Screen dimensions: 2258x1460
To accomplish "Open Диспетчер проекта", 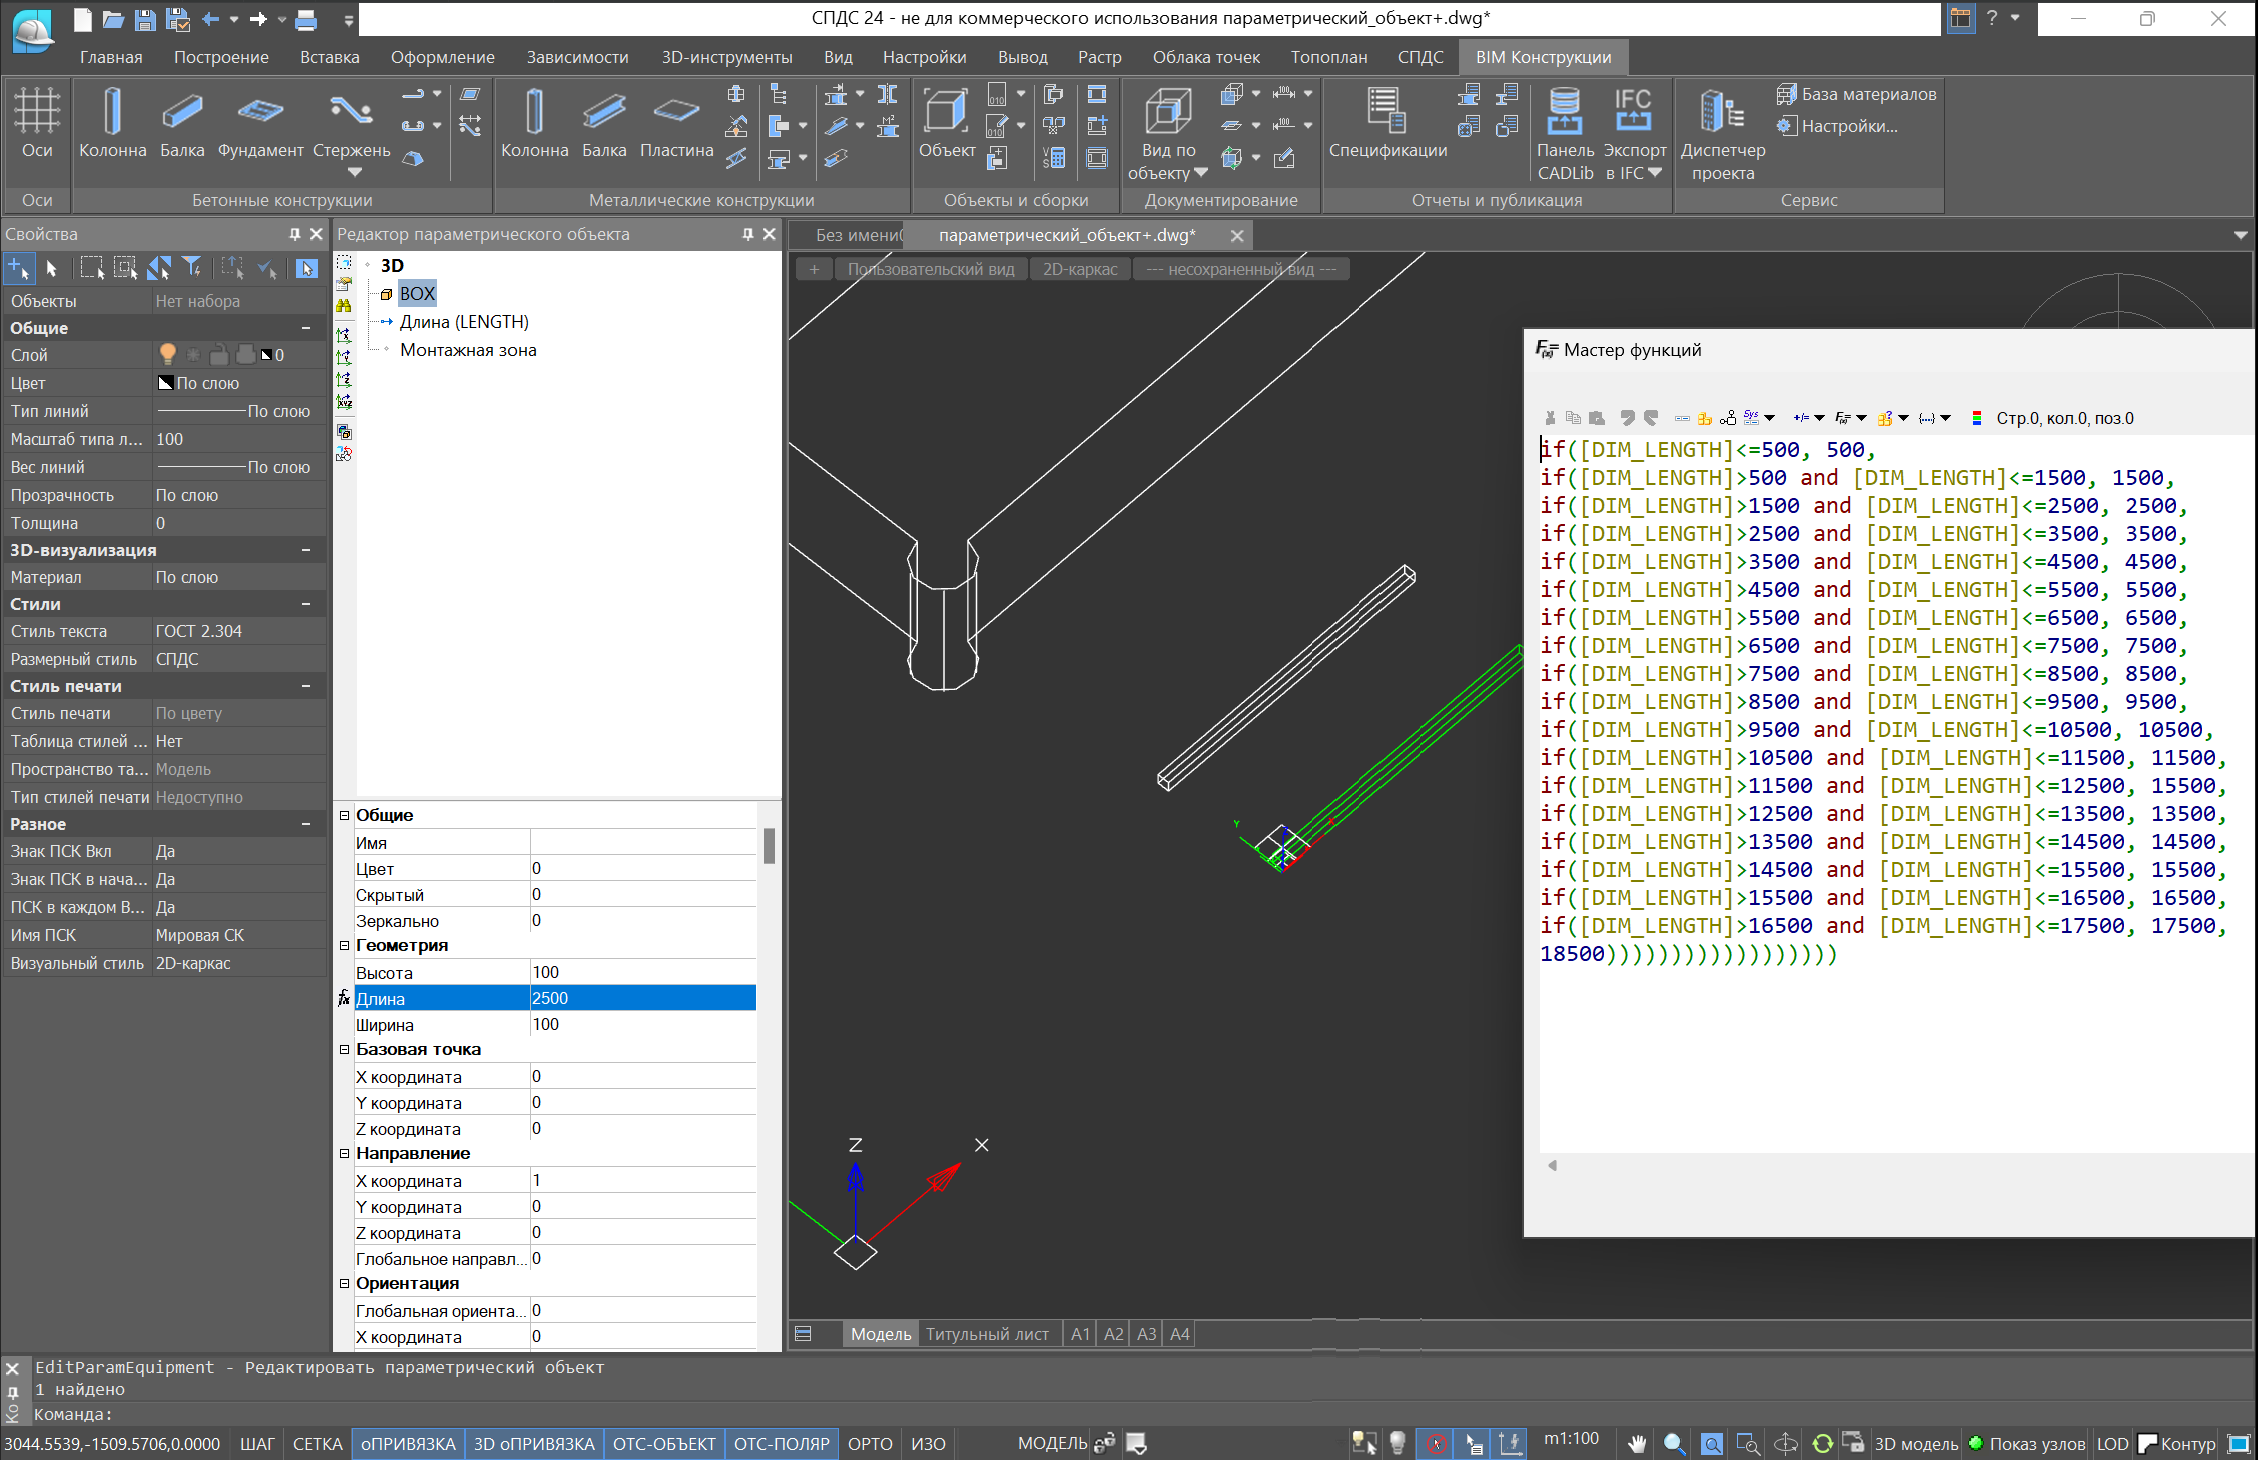I will 1722,133.
